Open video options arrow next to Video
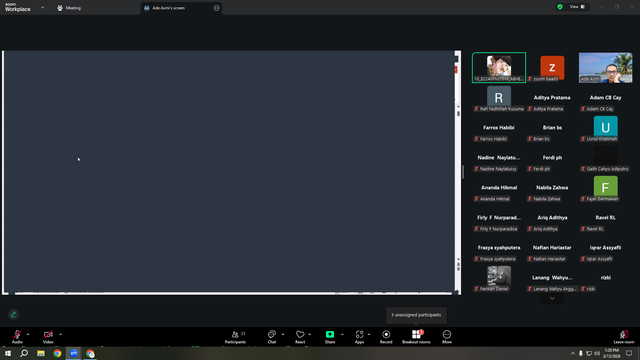Image resolution: width=640 pixels, height=360 pixels. click(x=60, y=334)
